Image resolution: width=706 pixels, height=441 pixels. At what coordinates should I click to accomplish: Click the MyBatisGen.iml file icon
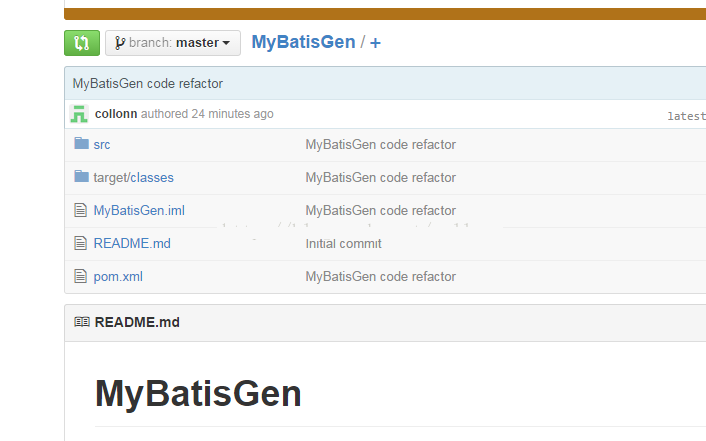pos(81,210)
